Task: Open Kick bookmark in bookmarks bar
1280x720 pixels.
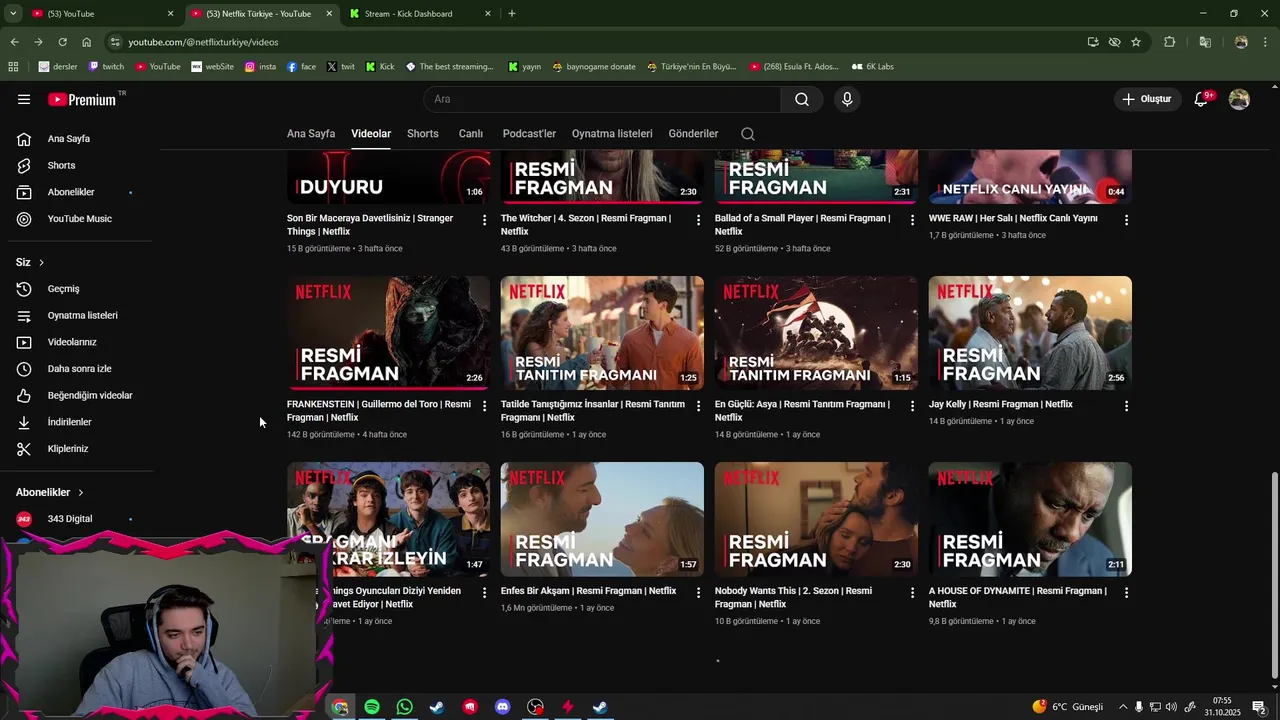Action: (381, 67)
